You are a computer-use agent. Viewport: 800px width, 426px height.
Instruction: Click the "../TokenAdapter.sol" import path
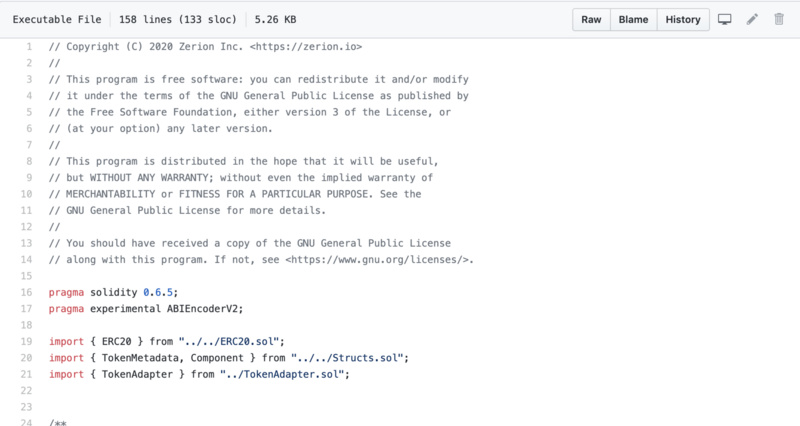282,374
